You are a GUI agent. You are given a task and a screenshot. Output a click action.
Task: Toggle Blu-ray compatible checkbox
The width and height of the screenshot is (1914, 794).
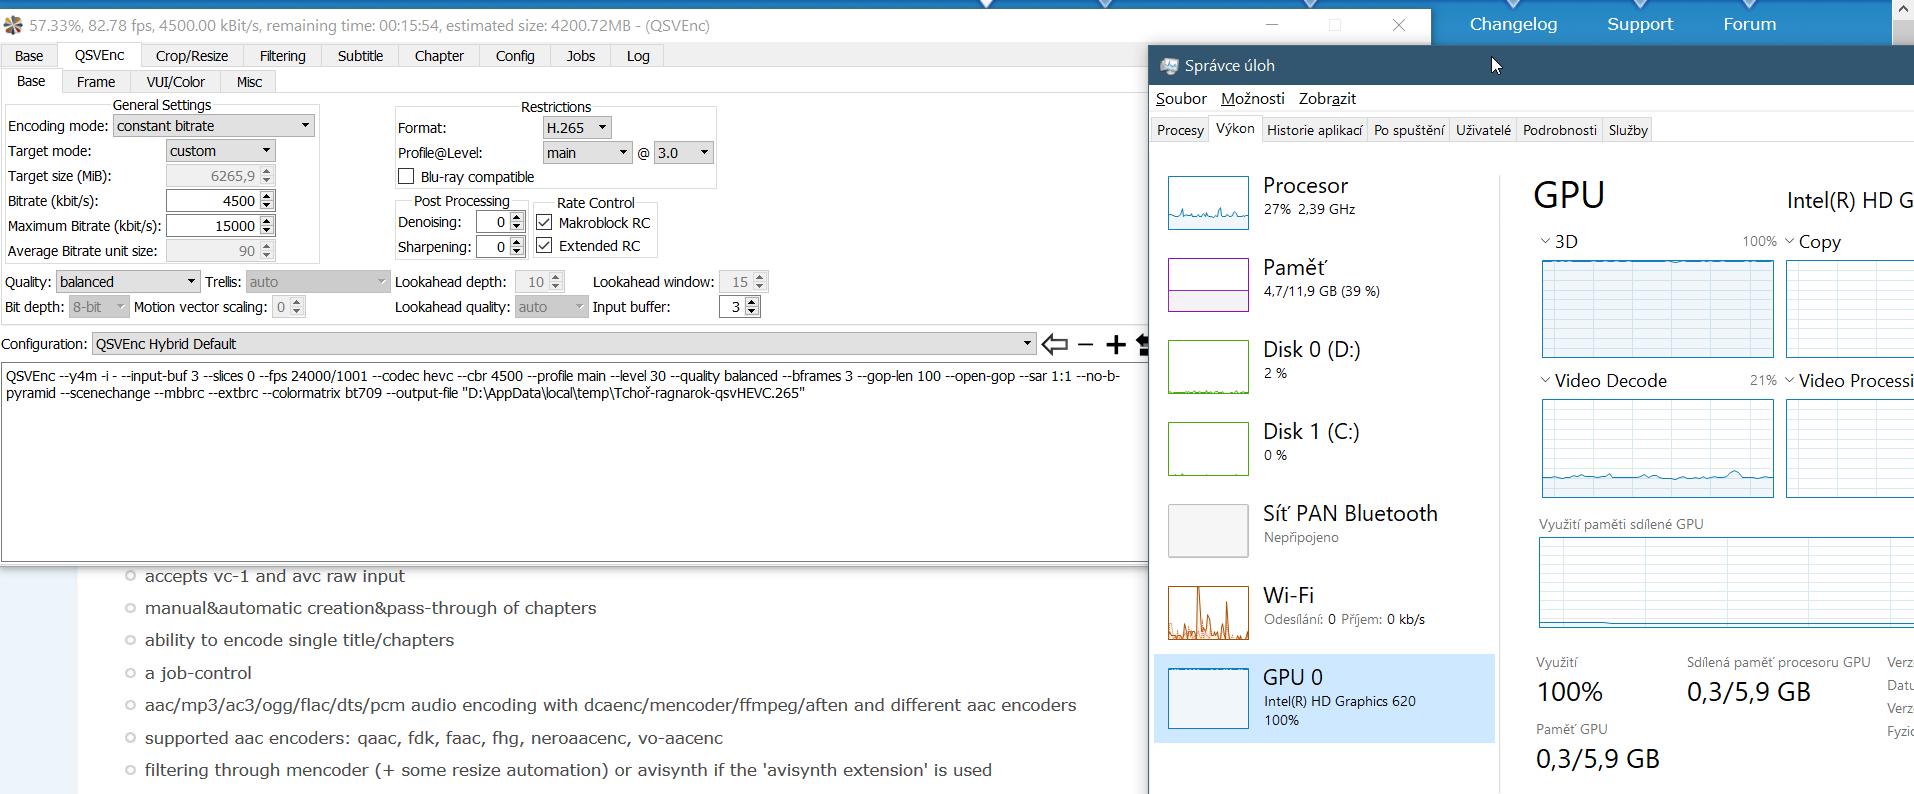(406, 177)
